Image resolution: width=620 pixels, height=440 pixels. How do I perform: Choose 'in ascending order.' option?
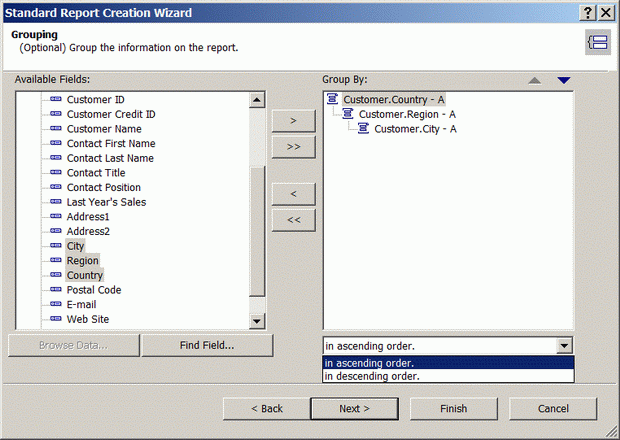point(447,363)
